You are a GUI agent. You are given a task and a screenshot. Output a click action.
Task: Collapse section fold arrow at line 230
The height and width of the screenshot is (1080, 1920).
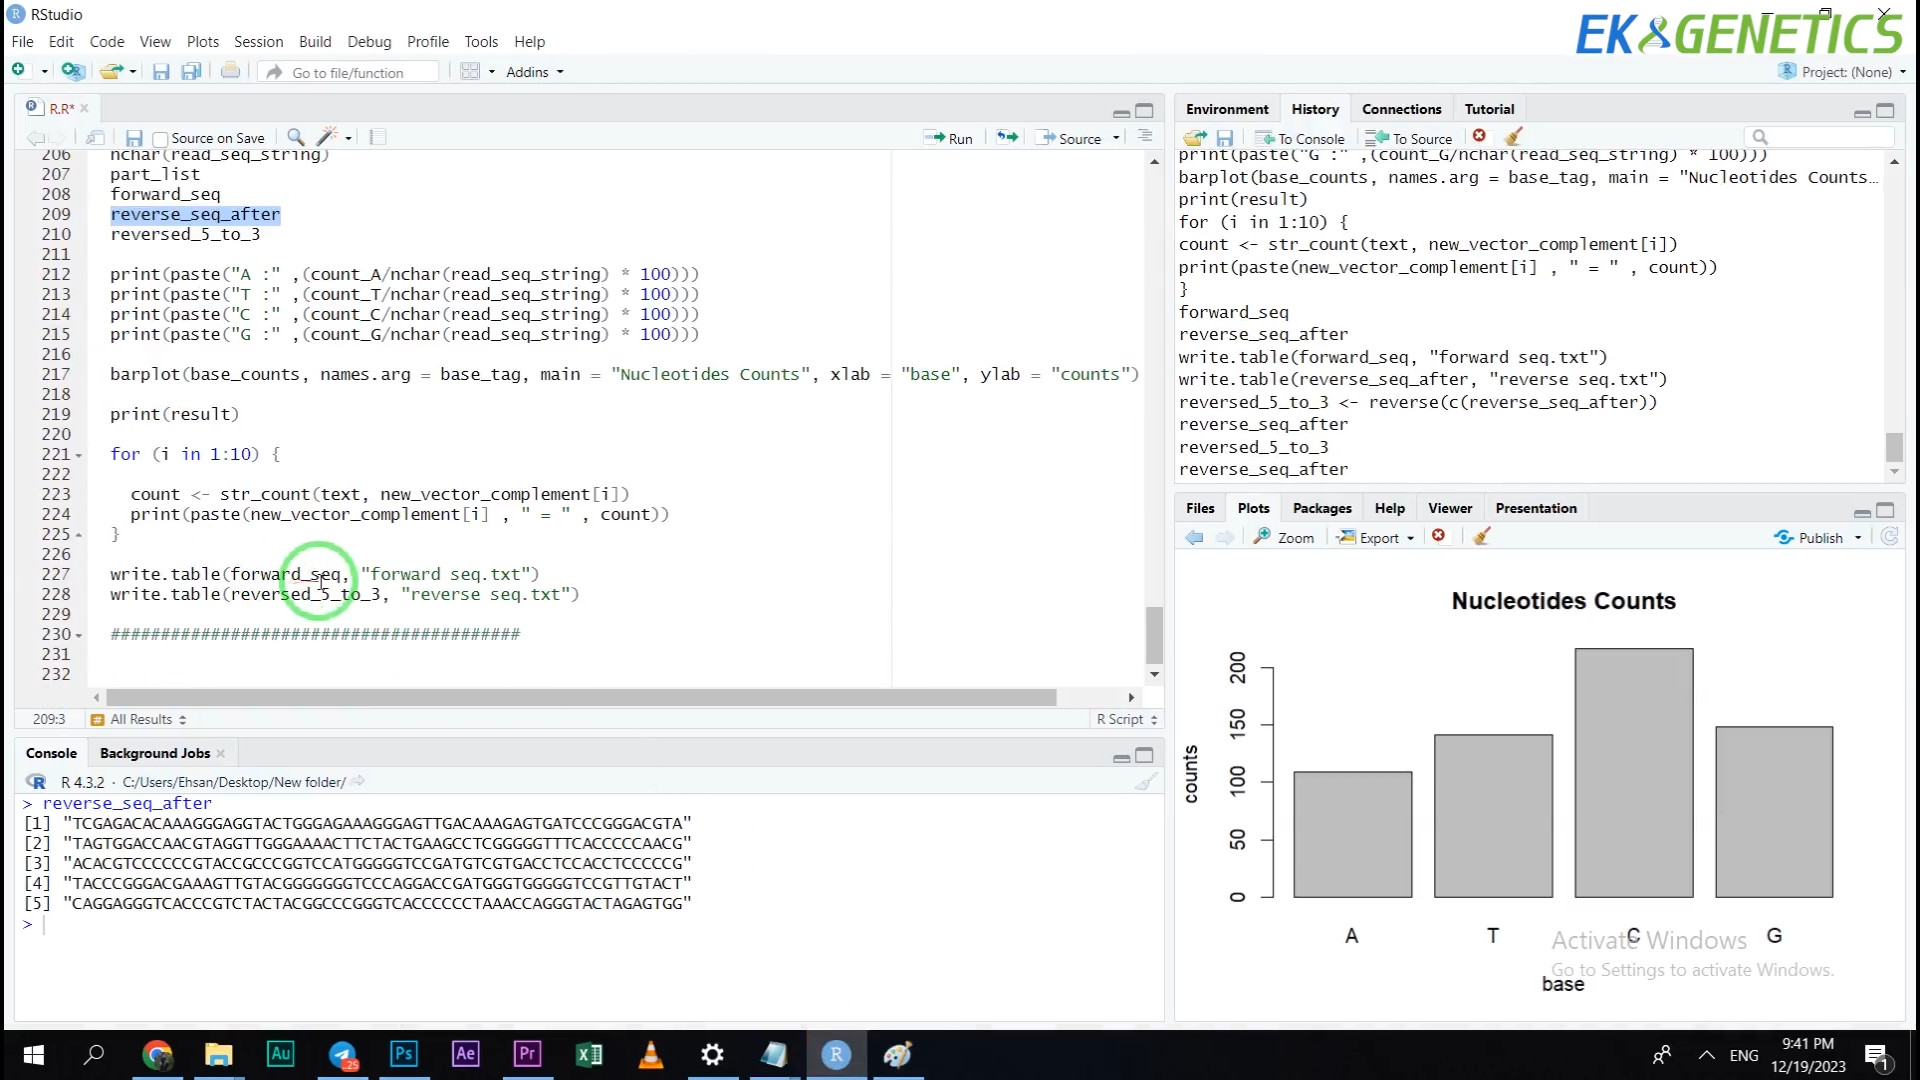point(79,635)
